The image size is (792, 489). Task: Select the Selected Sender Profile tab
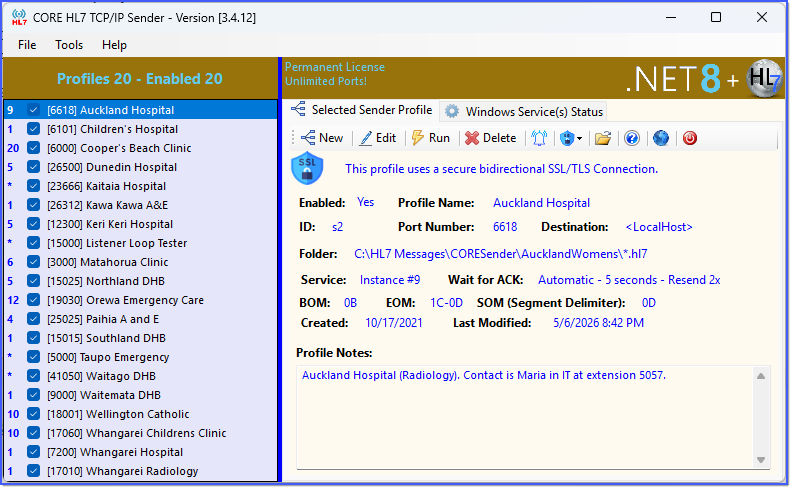tap(362, 110)
